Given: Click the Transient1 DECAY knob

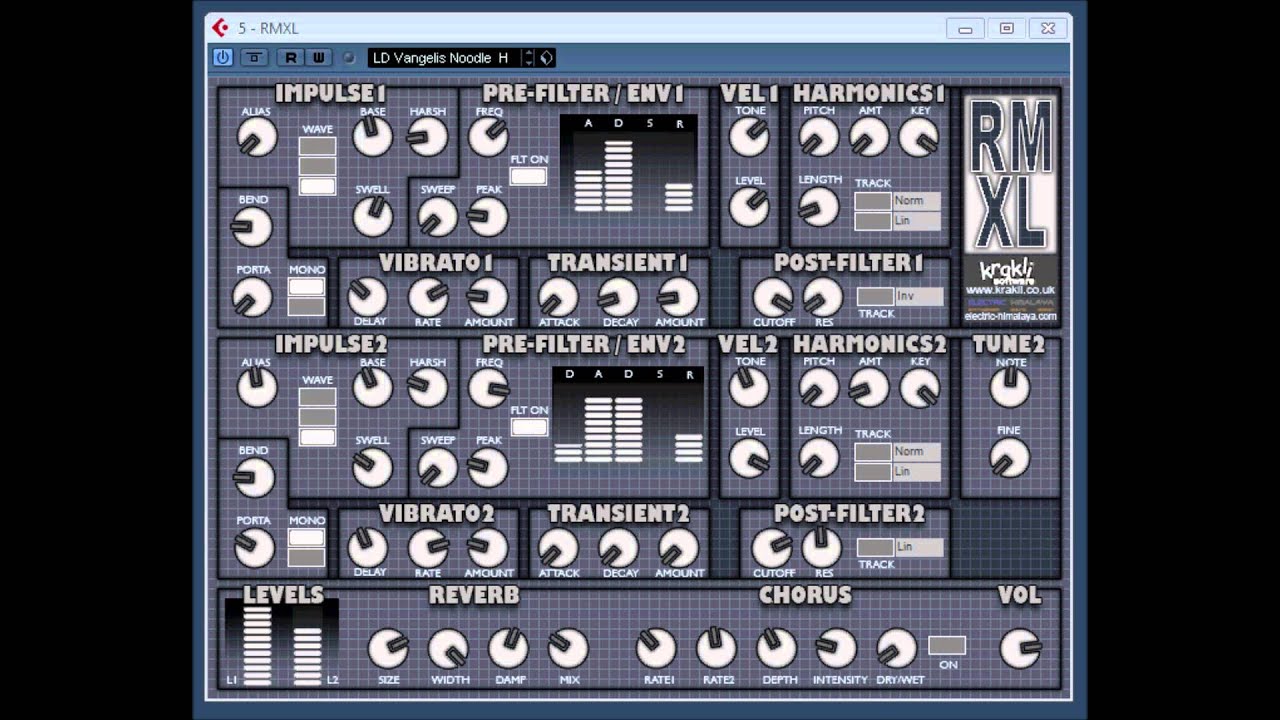Looking at the screenshot, I should click(x=619, y=297).
